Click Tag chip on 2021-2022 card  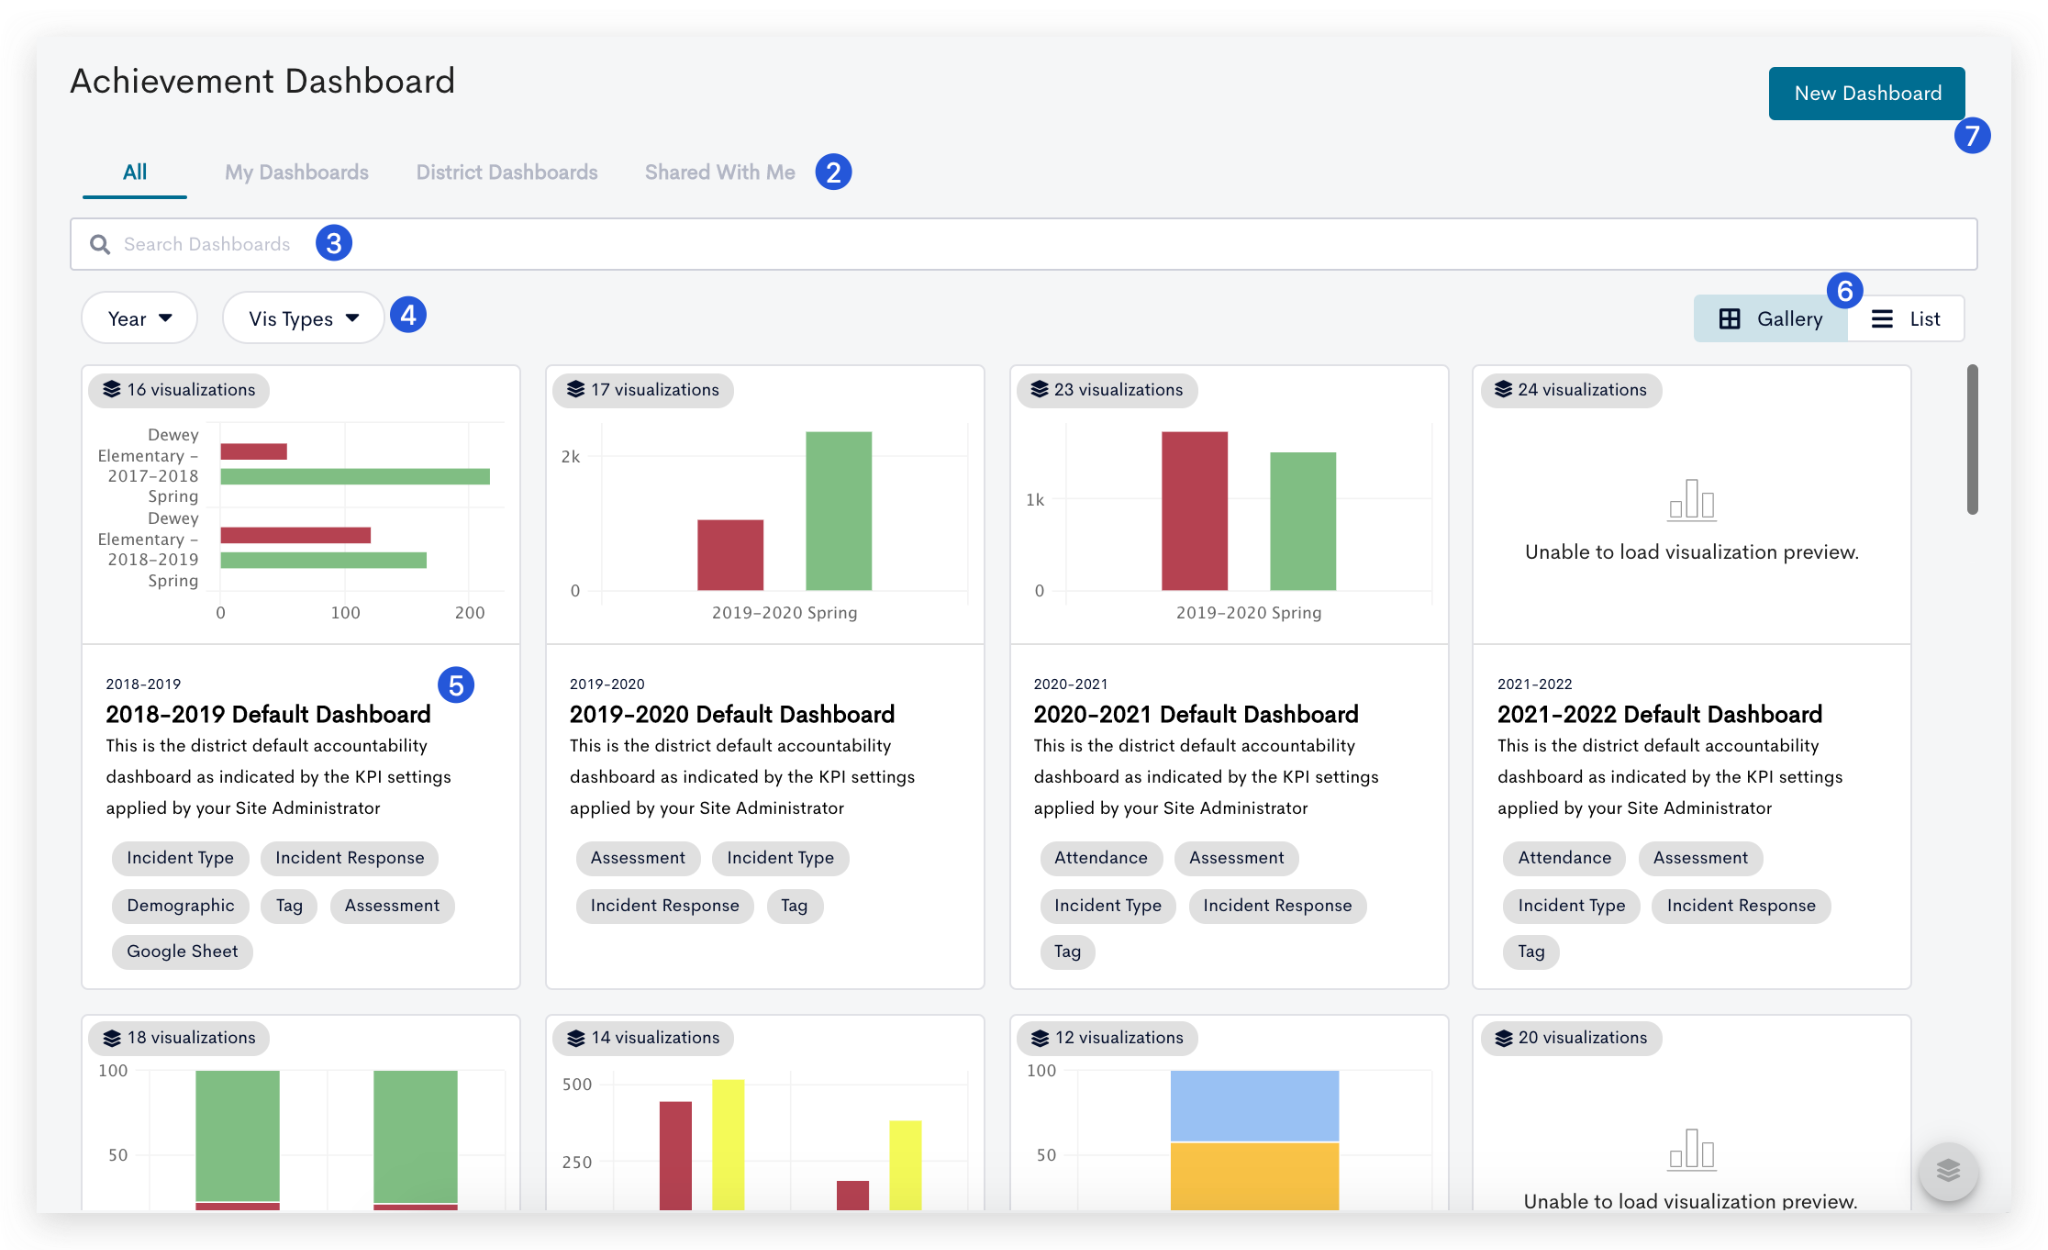coord(1531,951)
